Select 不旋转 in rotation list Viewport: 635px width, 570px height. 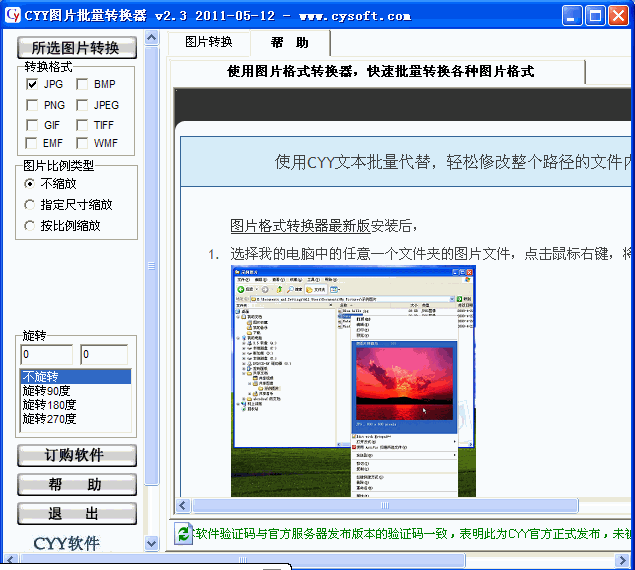(x=76, y=377)
